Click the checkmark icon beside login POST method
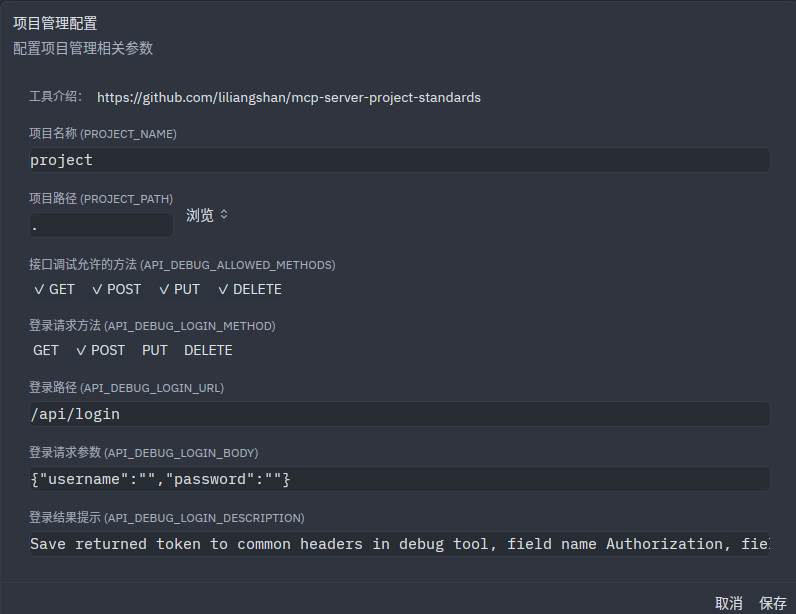 (x=81, y=350)
